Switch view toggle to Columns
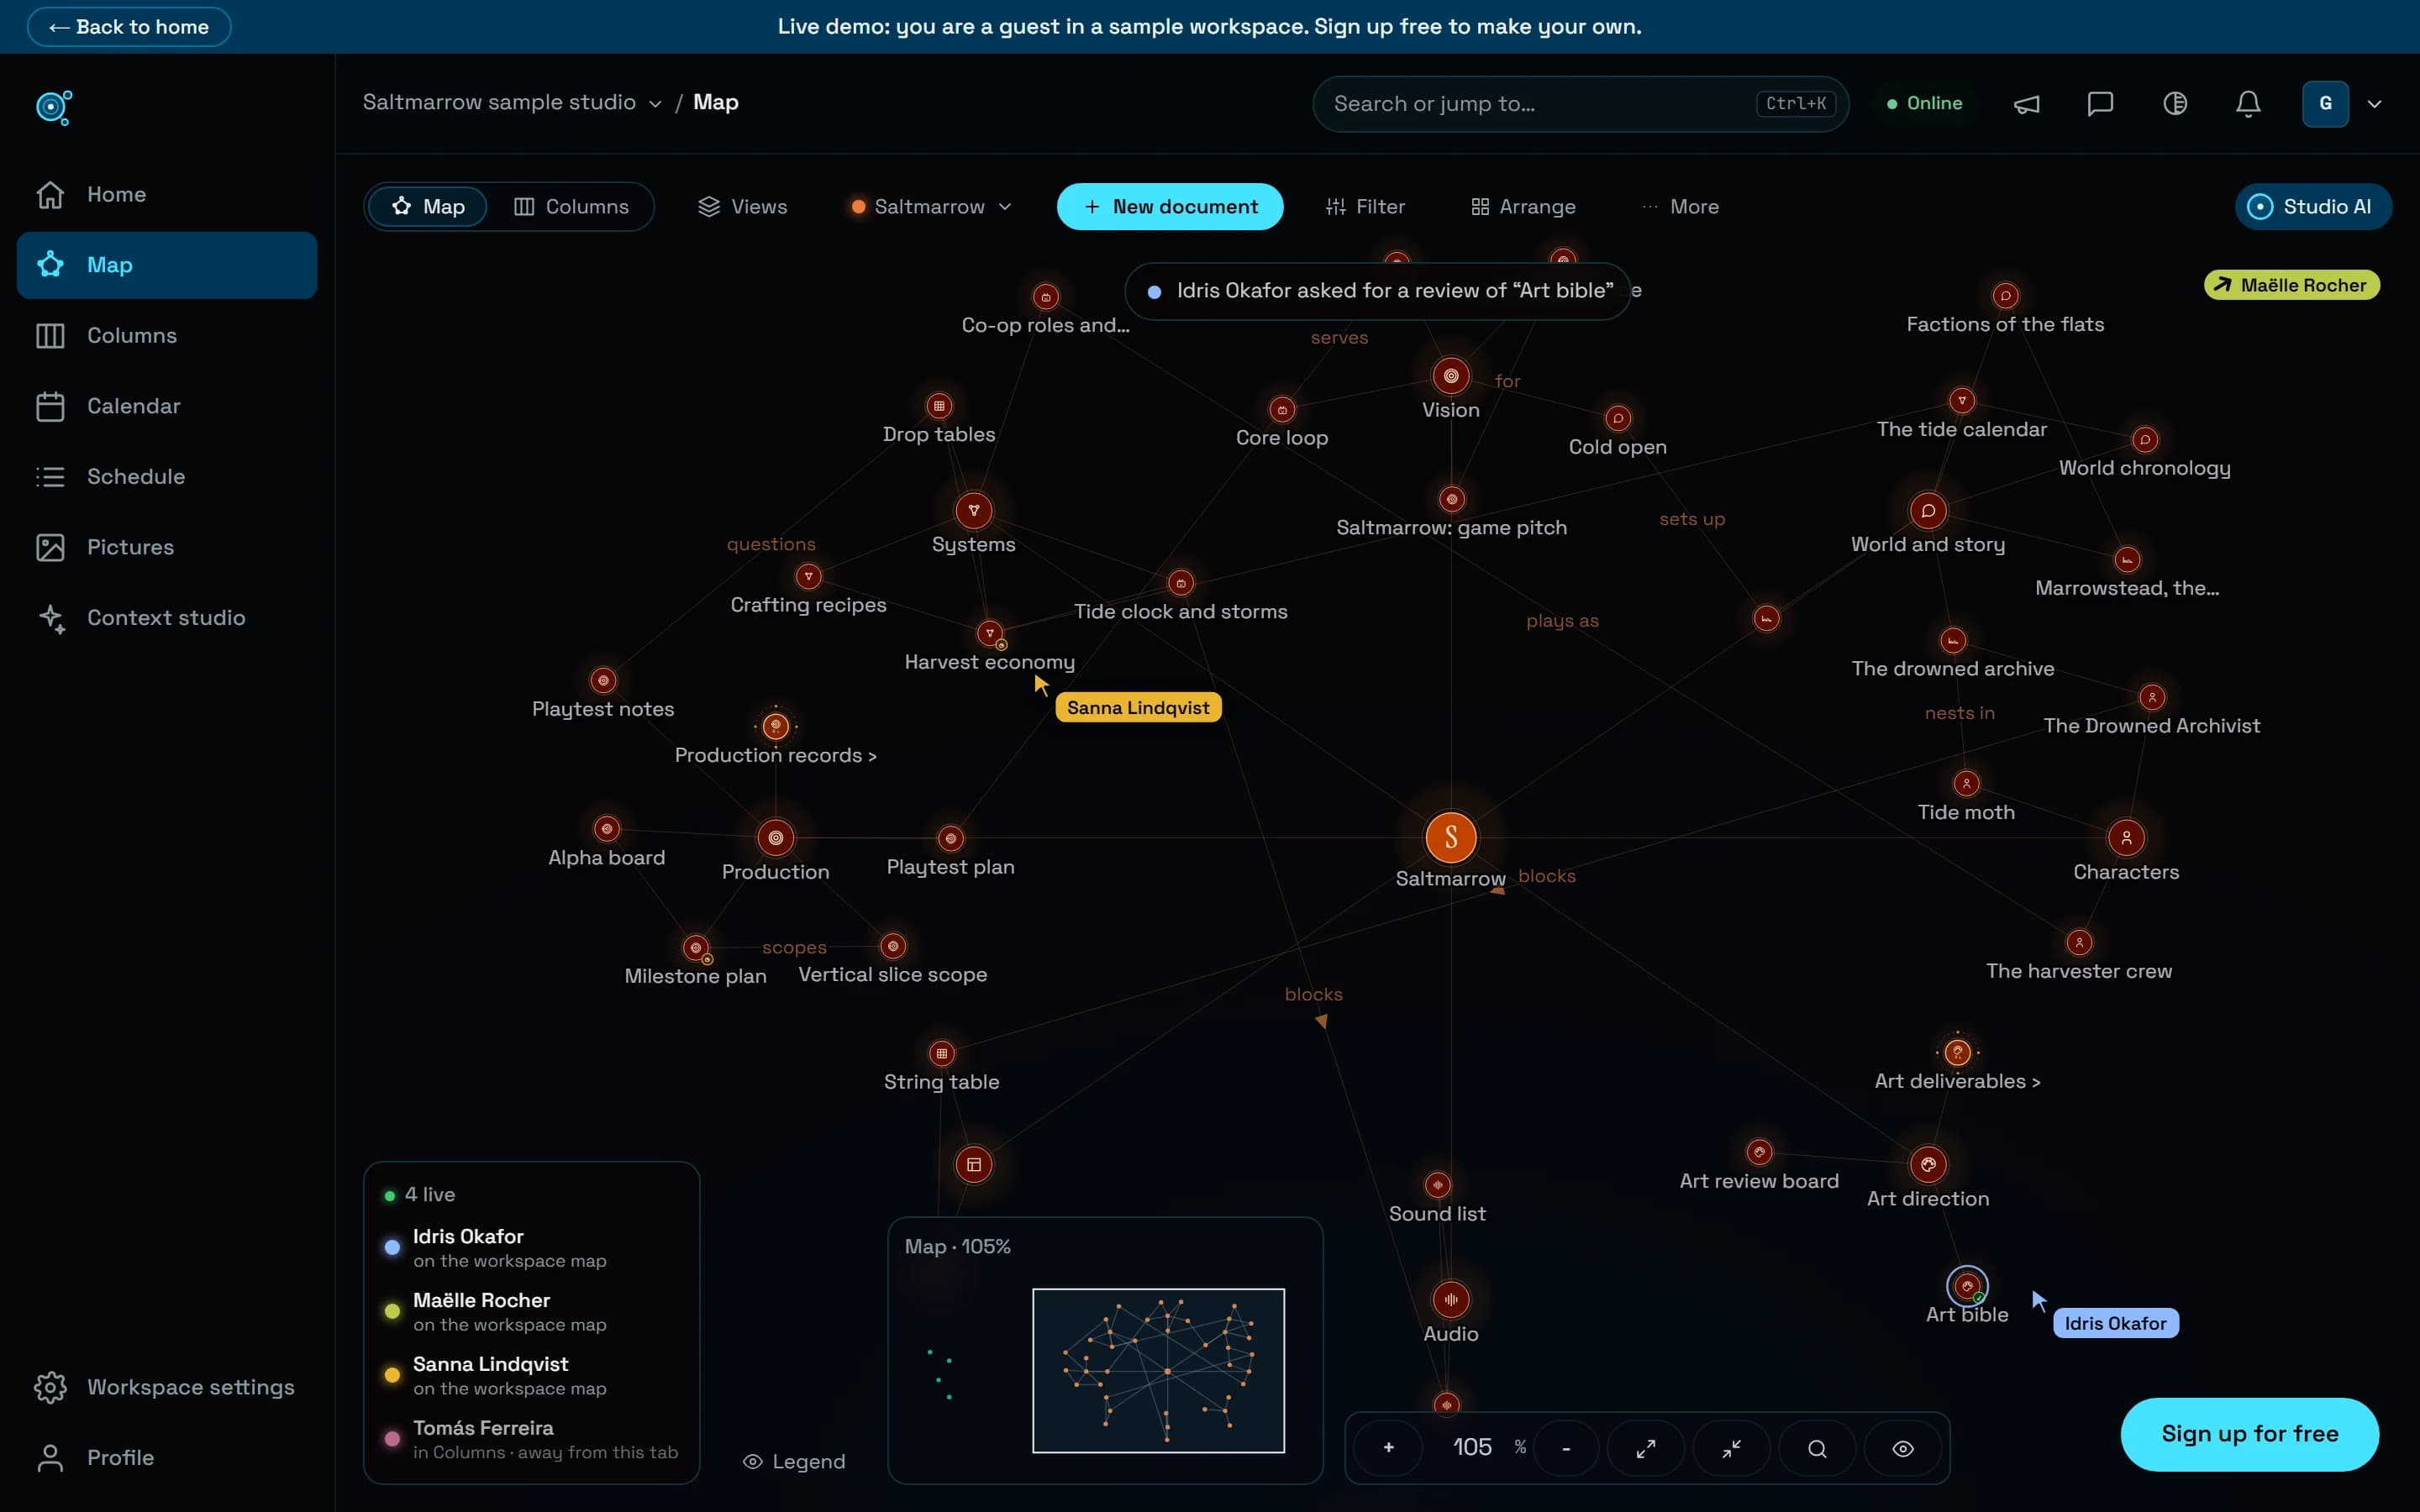Viewport: 2420px width, 1512px height. 571,207
